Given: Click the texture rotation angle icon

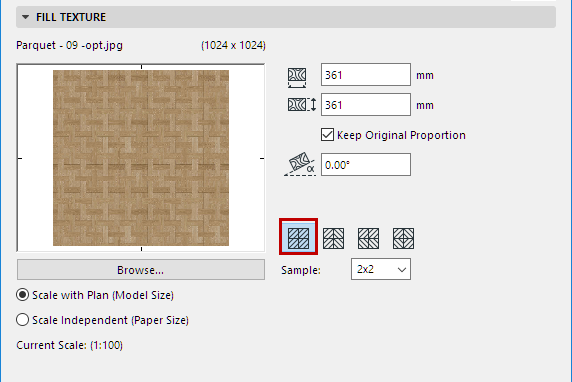Looking at the screenshot, I should [300, 165].
